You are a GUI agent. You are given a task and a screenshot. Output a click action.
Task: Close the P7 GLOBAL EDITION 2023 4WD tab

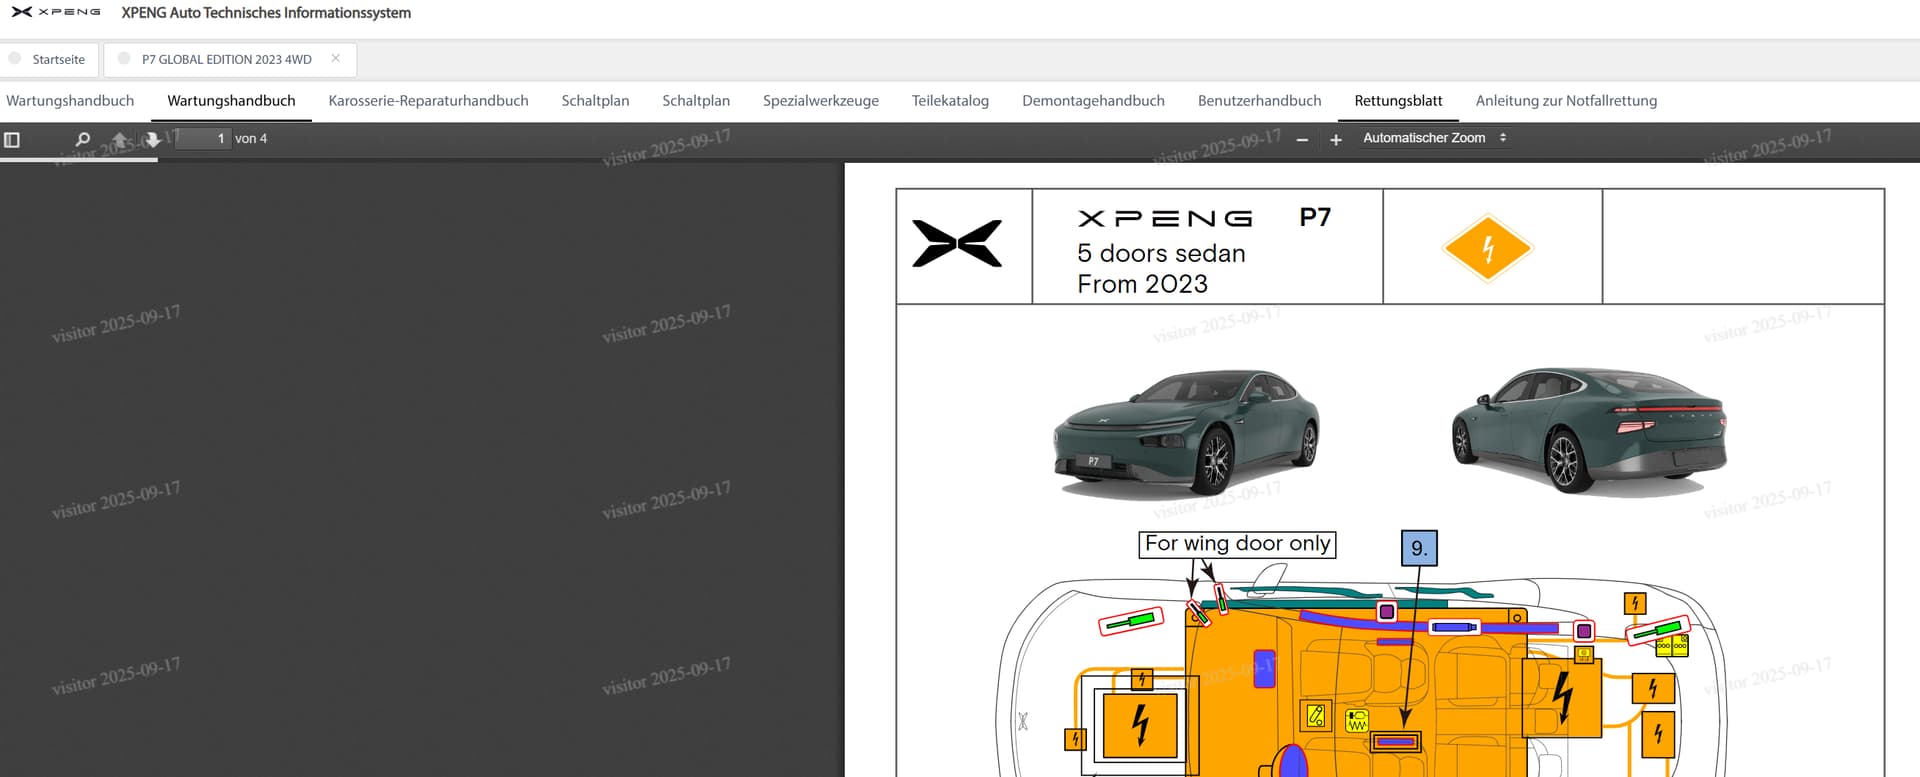click(336, 59)
